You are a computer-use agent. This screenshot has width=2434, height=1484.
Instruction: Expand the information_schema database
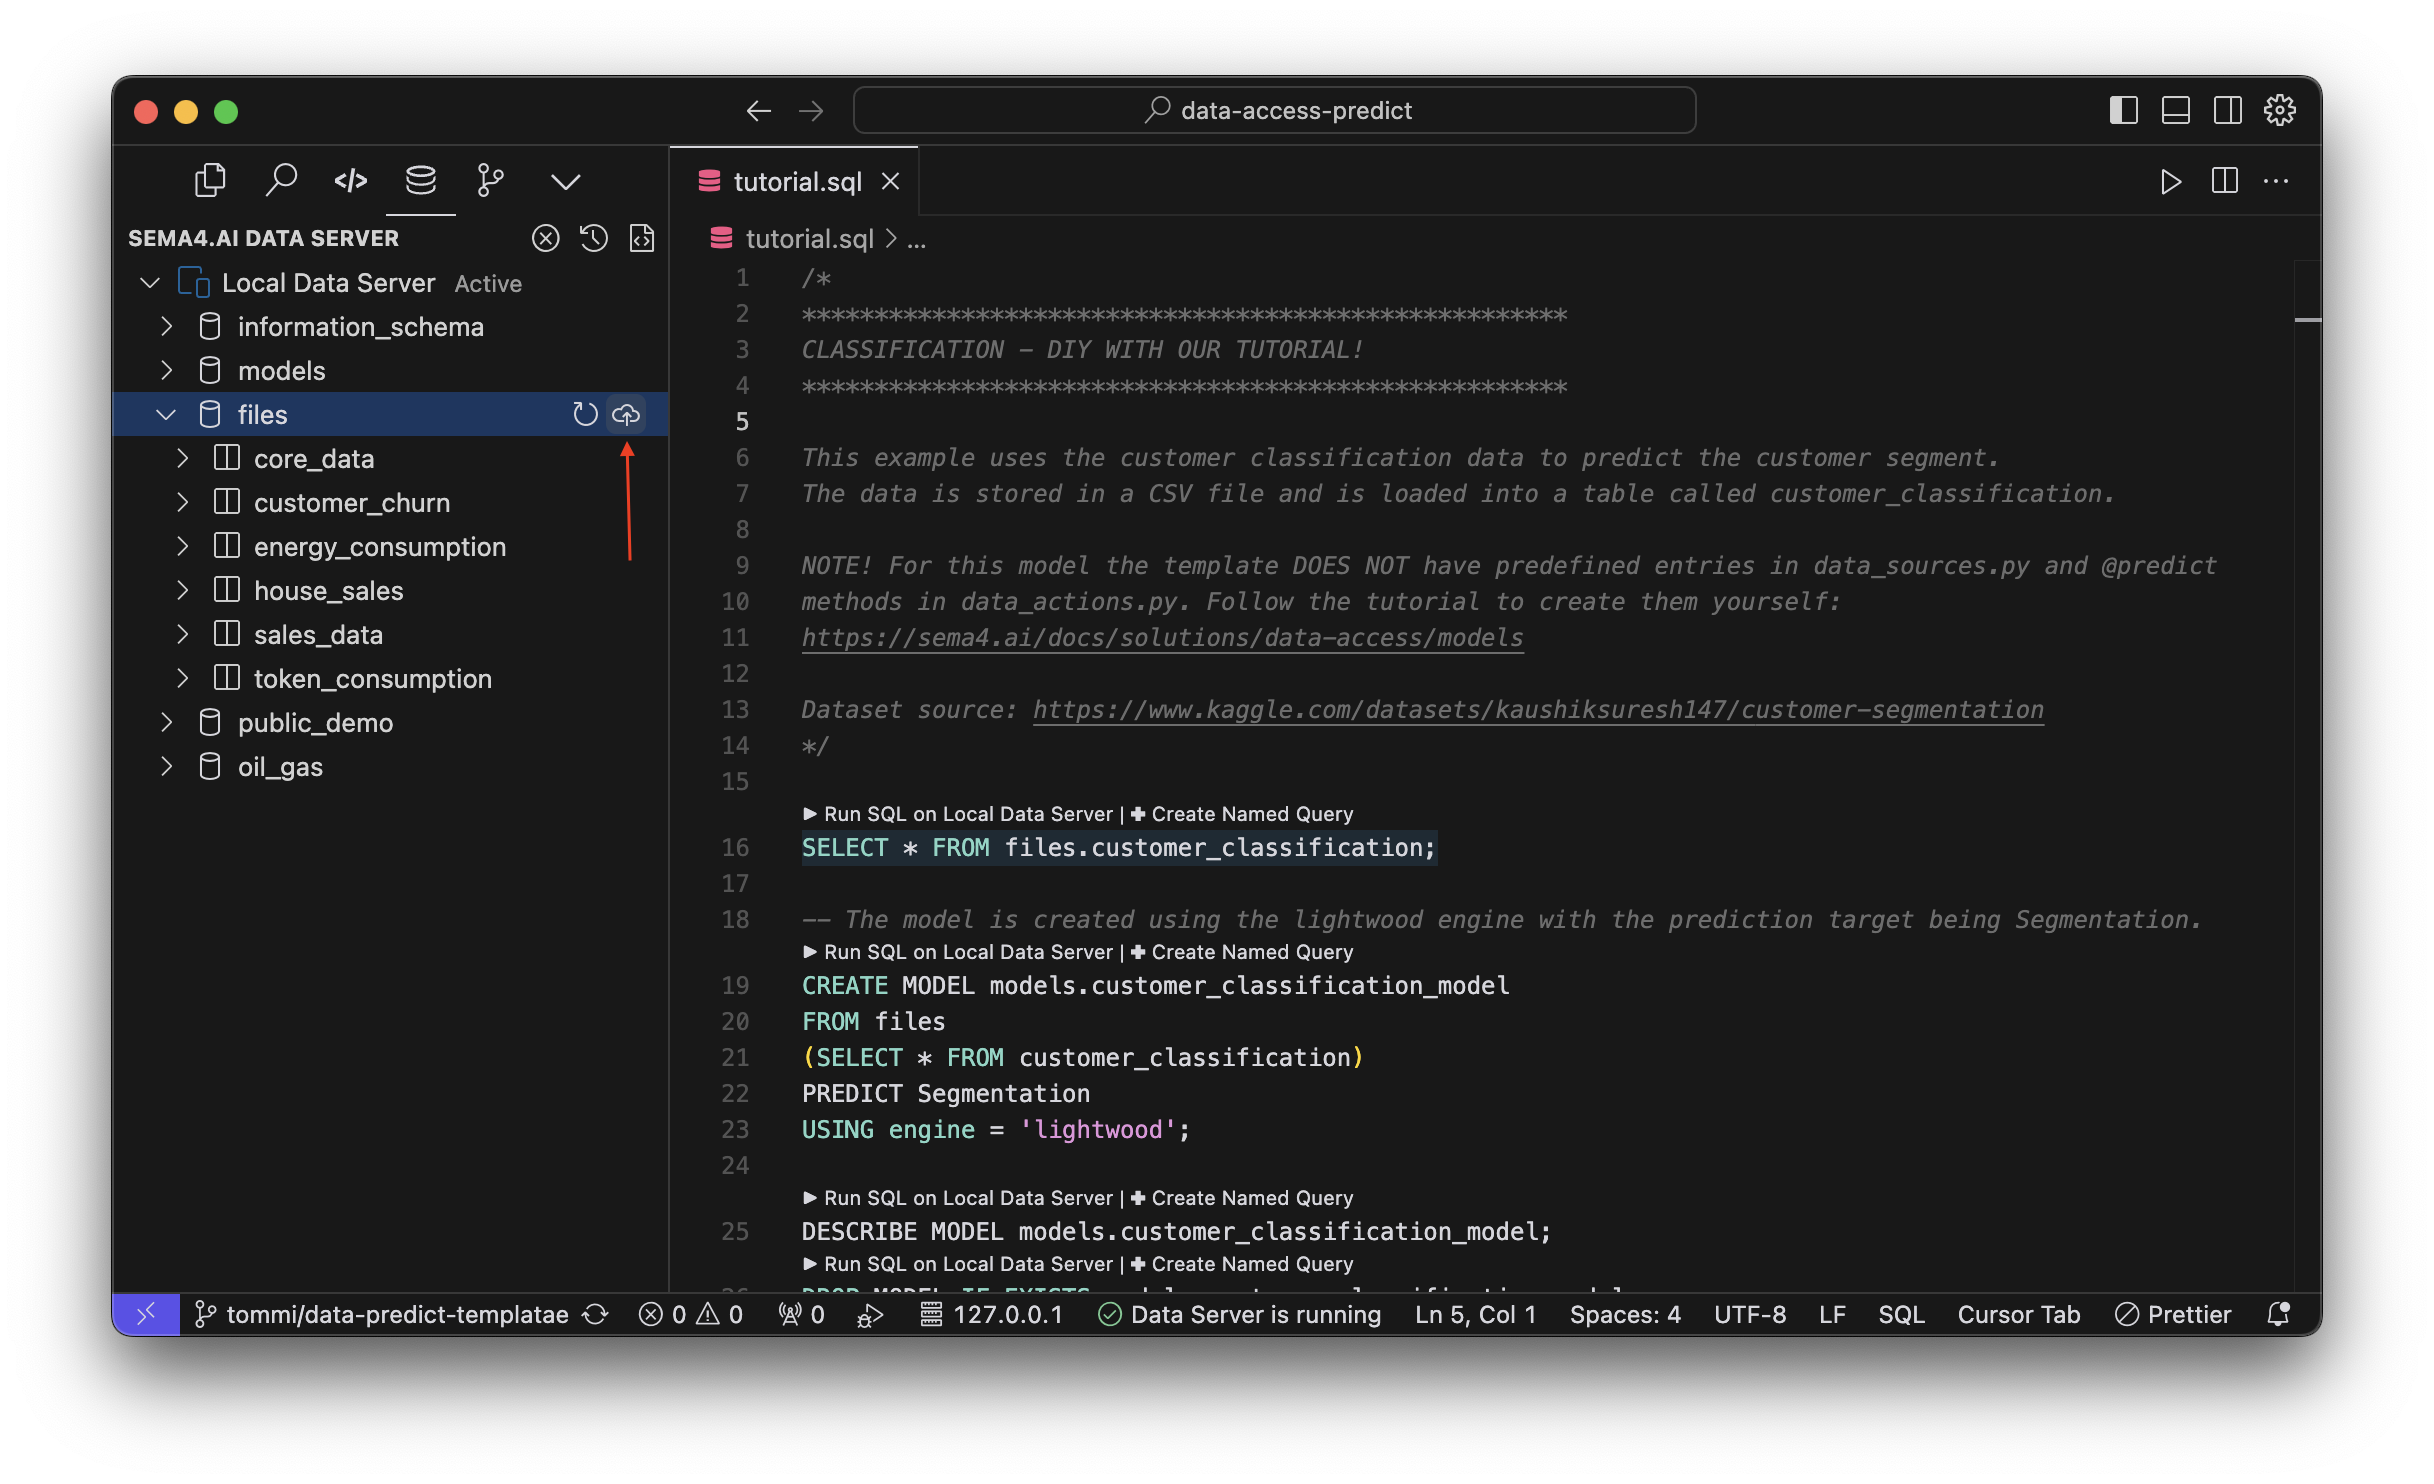coord(167,327)
